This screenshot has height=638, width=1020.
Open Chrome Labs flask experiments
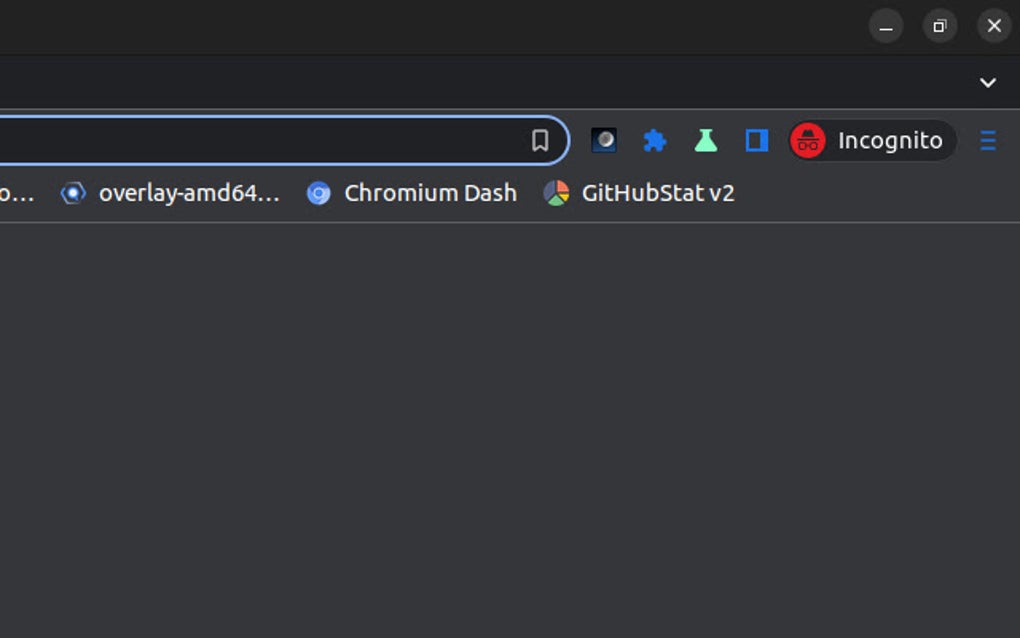[x=706, y=141]
